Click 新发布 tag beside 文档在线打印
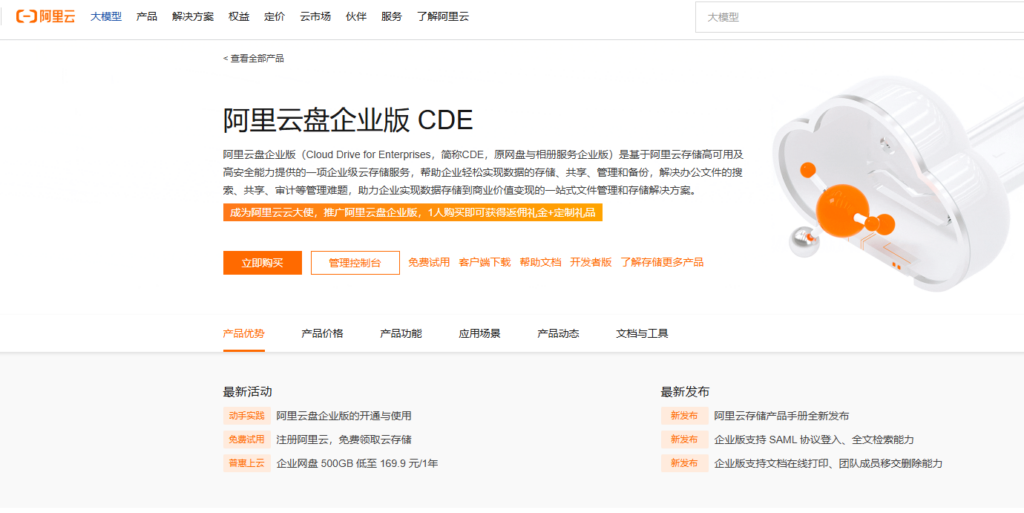 [x=684, y=463]
